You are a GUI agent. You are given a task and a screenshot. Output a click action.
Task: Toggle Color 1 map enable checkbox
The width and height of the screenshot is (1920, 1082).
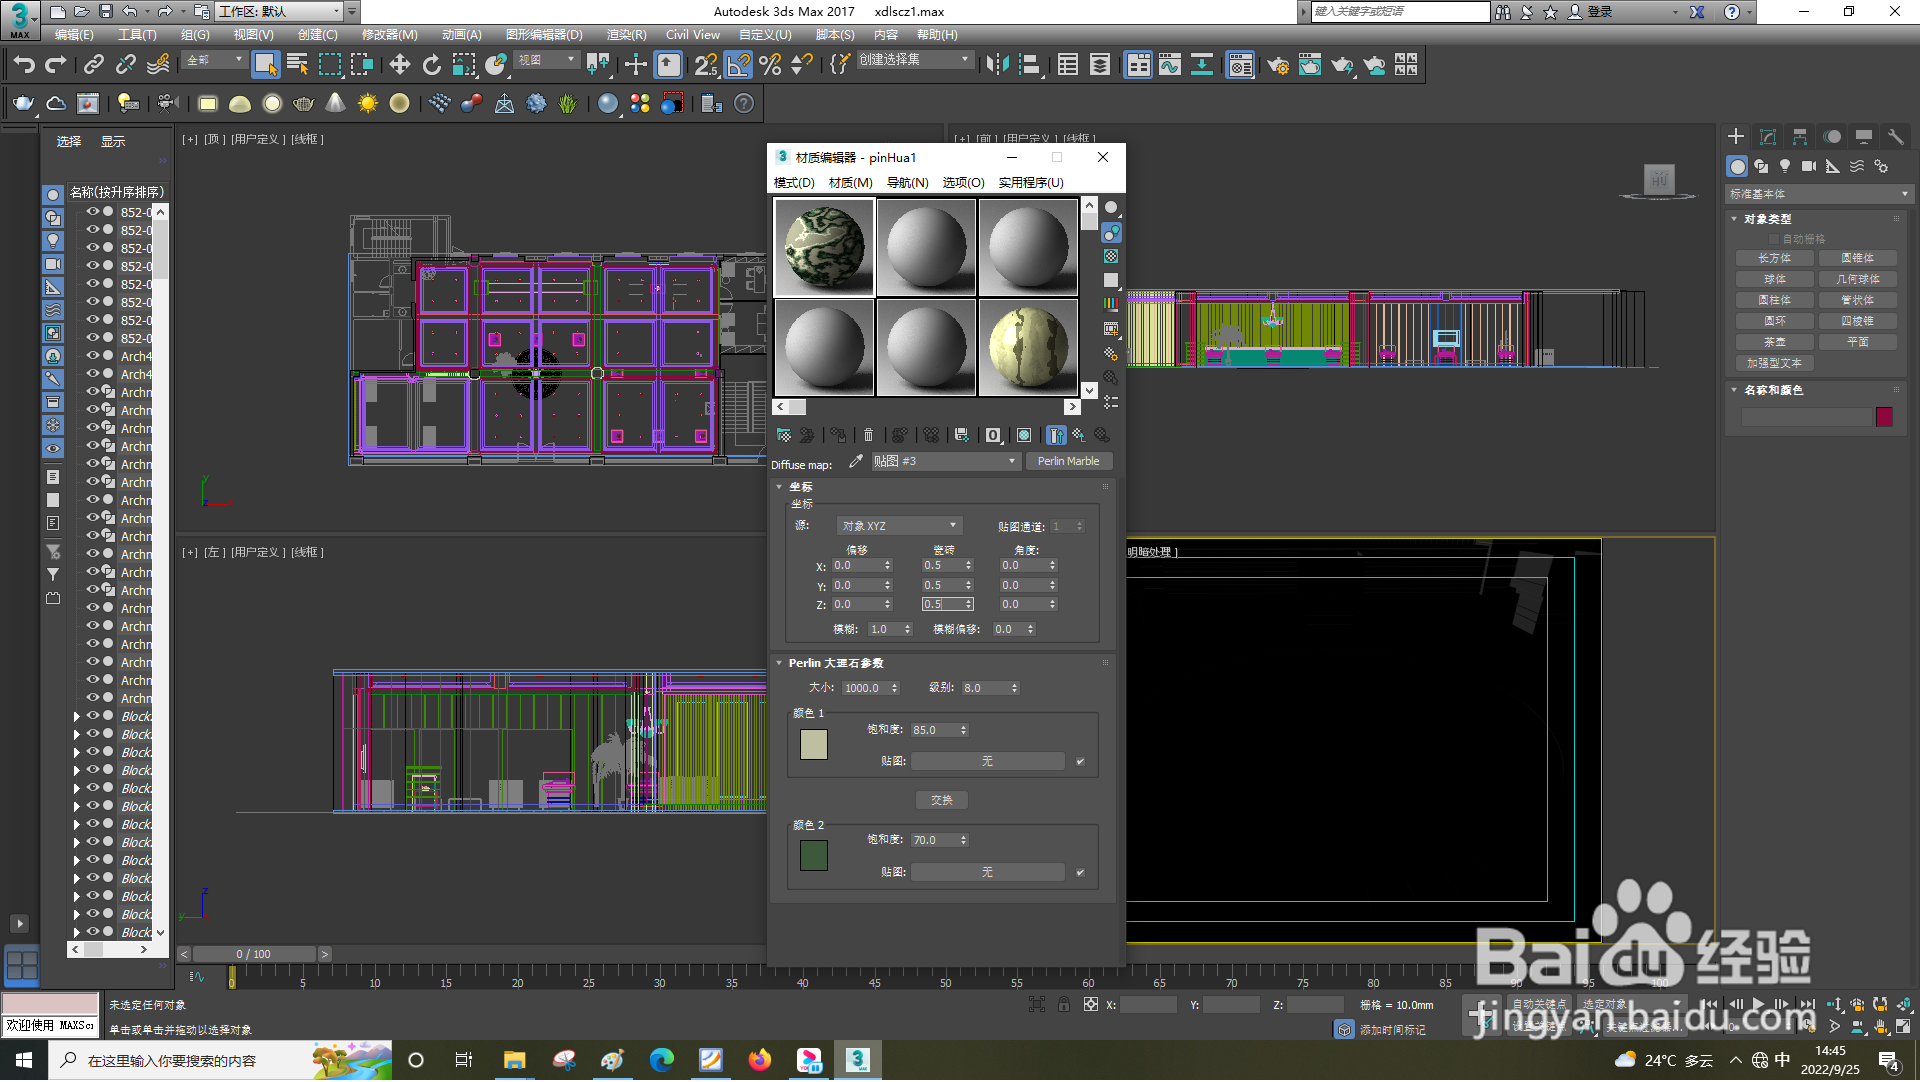coord(1080,762)
